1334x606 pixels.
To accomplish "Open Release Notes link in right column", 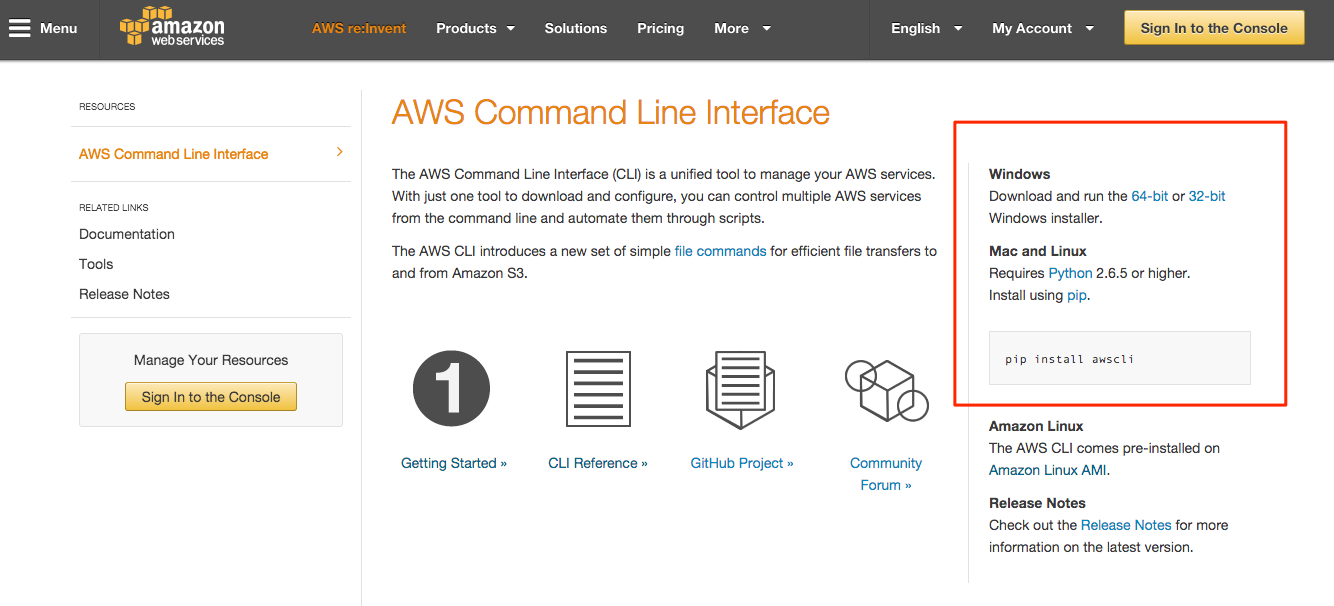I will [x=1126, y=525].
